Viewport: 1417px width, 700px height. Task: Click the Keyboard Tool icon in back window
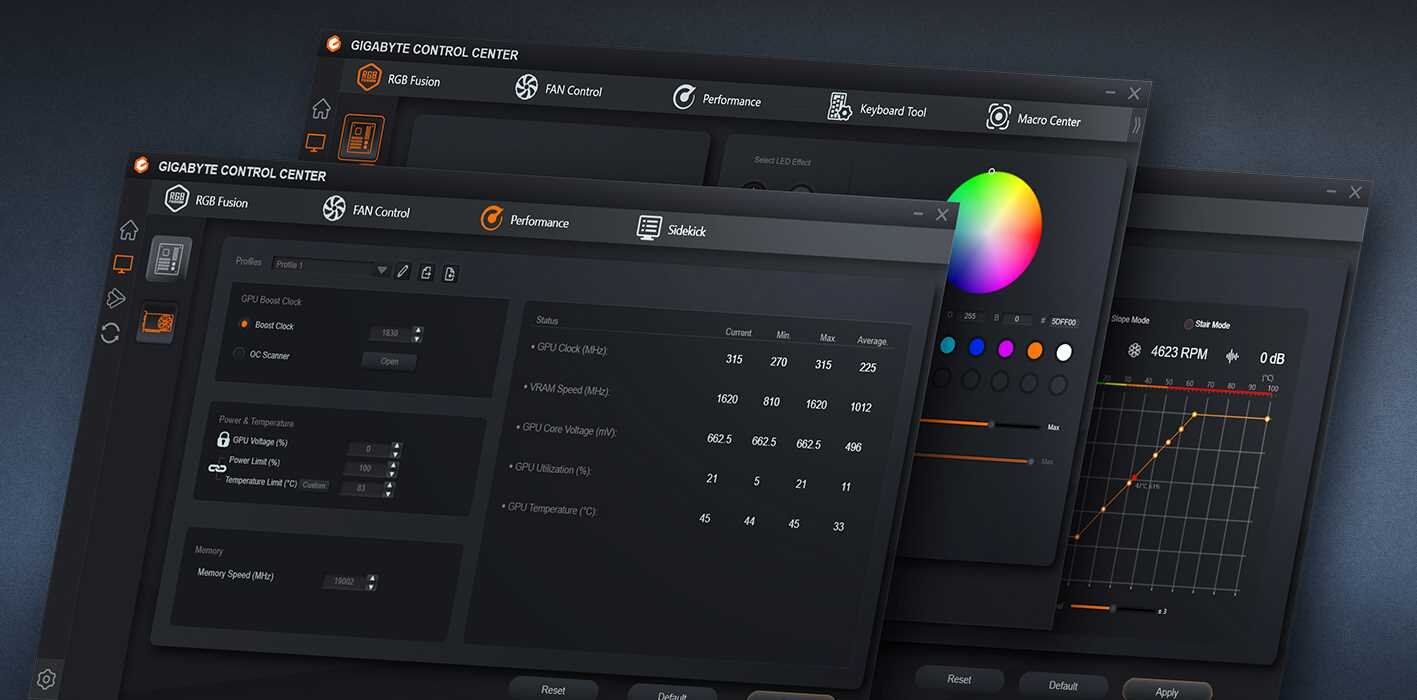839,106
